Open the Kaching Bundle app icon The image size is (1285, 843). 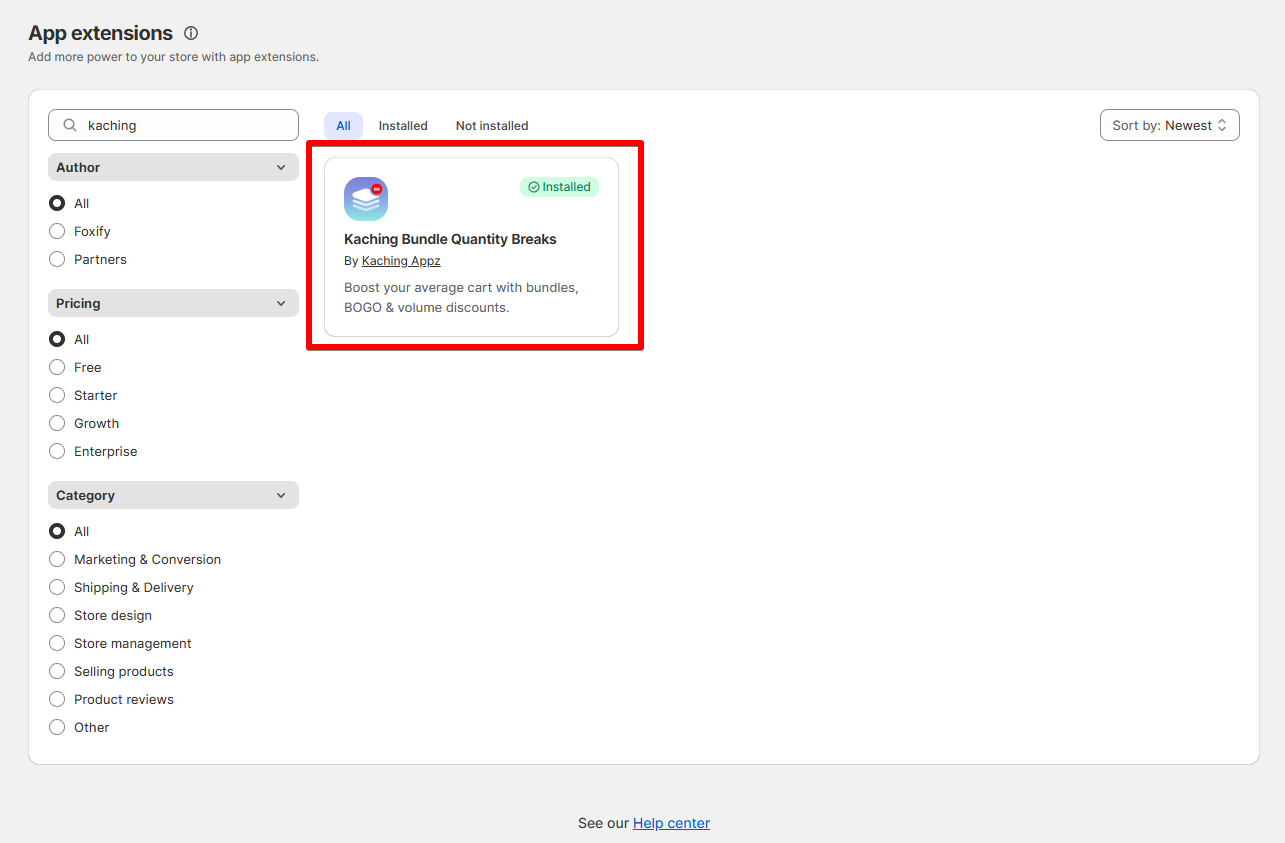pos(366,199)
